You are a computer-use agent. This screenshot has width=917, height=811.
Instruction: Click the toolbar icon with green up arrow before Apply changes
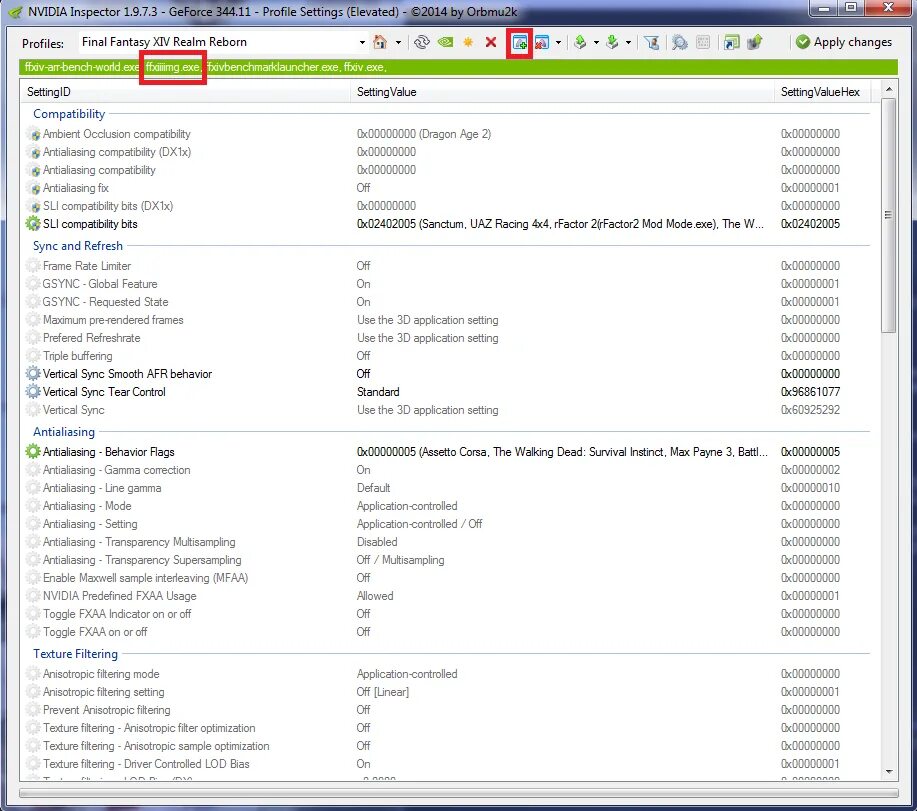[755, 42]
